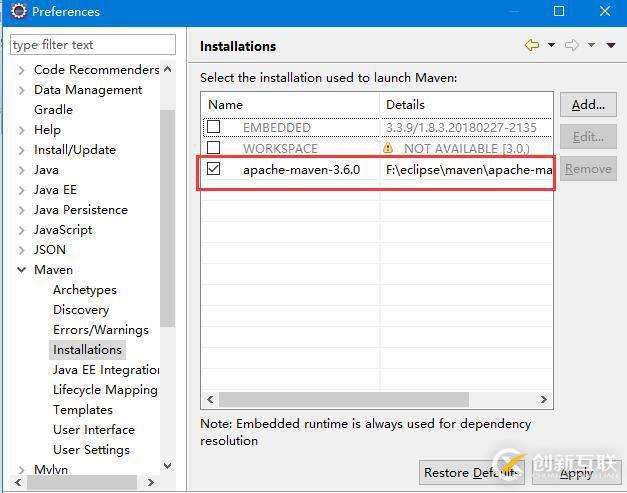Click the Restore Defaults button
The height and width of the screenshot is (493, 627).
[472, 473]
